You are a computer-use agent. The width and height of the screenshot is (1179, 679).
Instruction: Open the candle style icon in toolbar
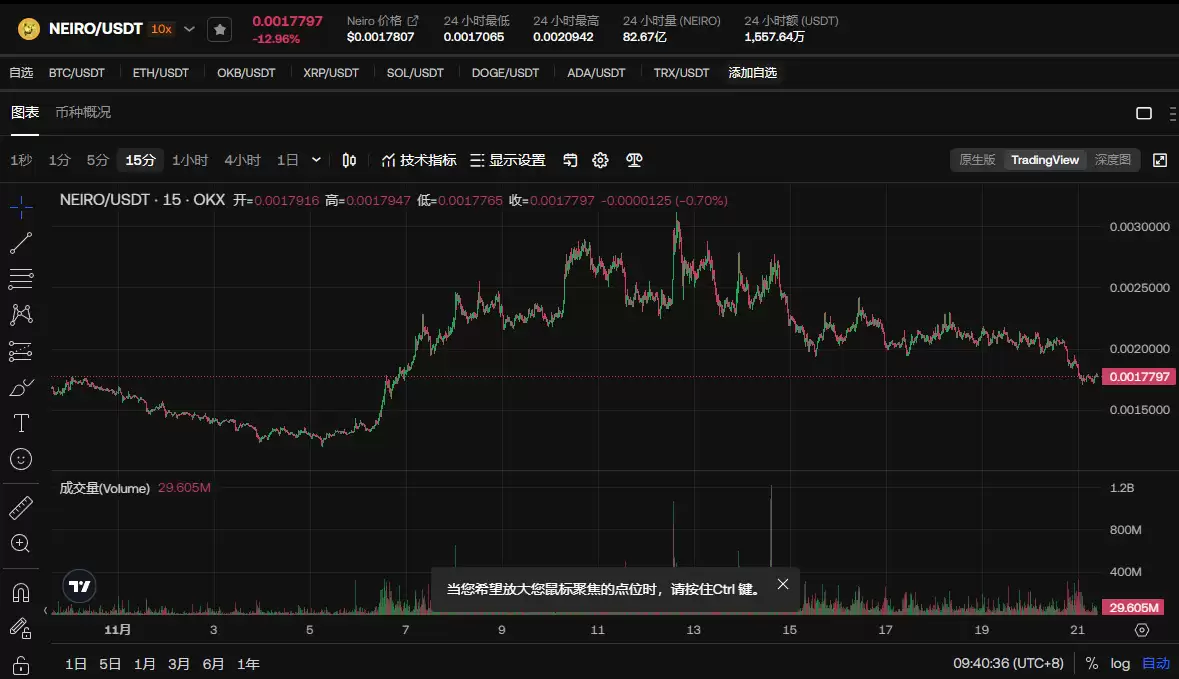(348, 159)
